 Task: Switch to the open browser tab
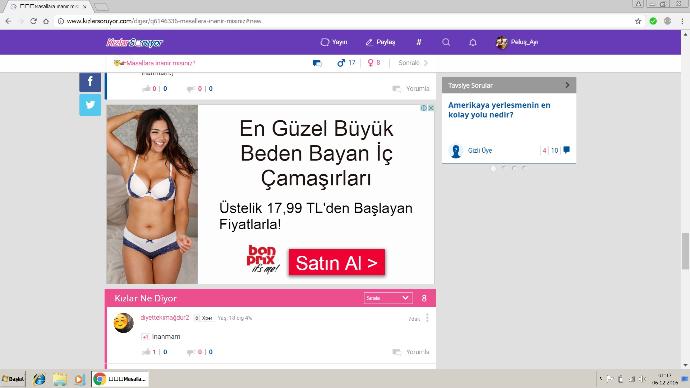tap(48, 7)
